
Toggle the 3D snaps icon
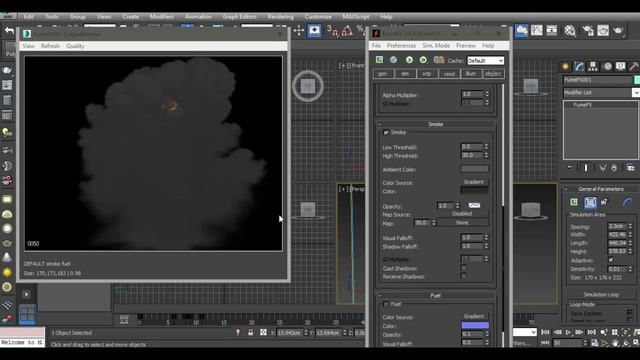pos(333,31)
